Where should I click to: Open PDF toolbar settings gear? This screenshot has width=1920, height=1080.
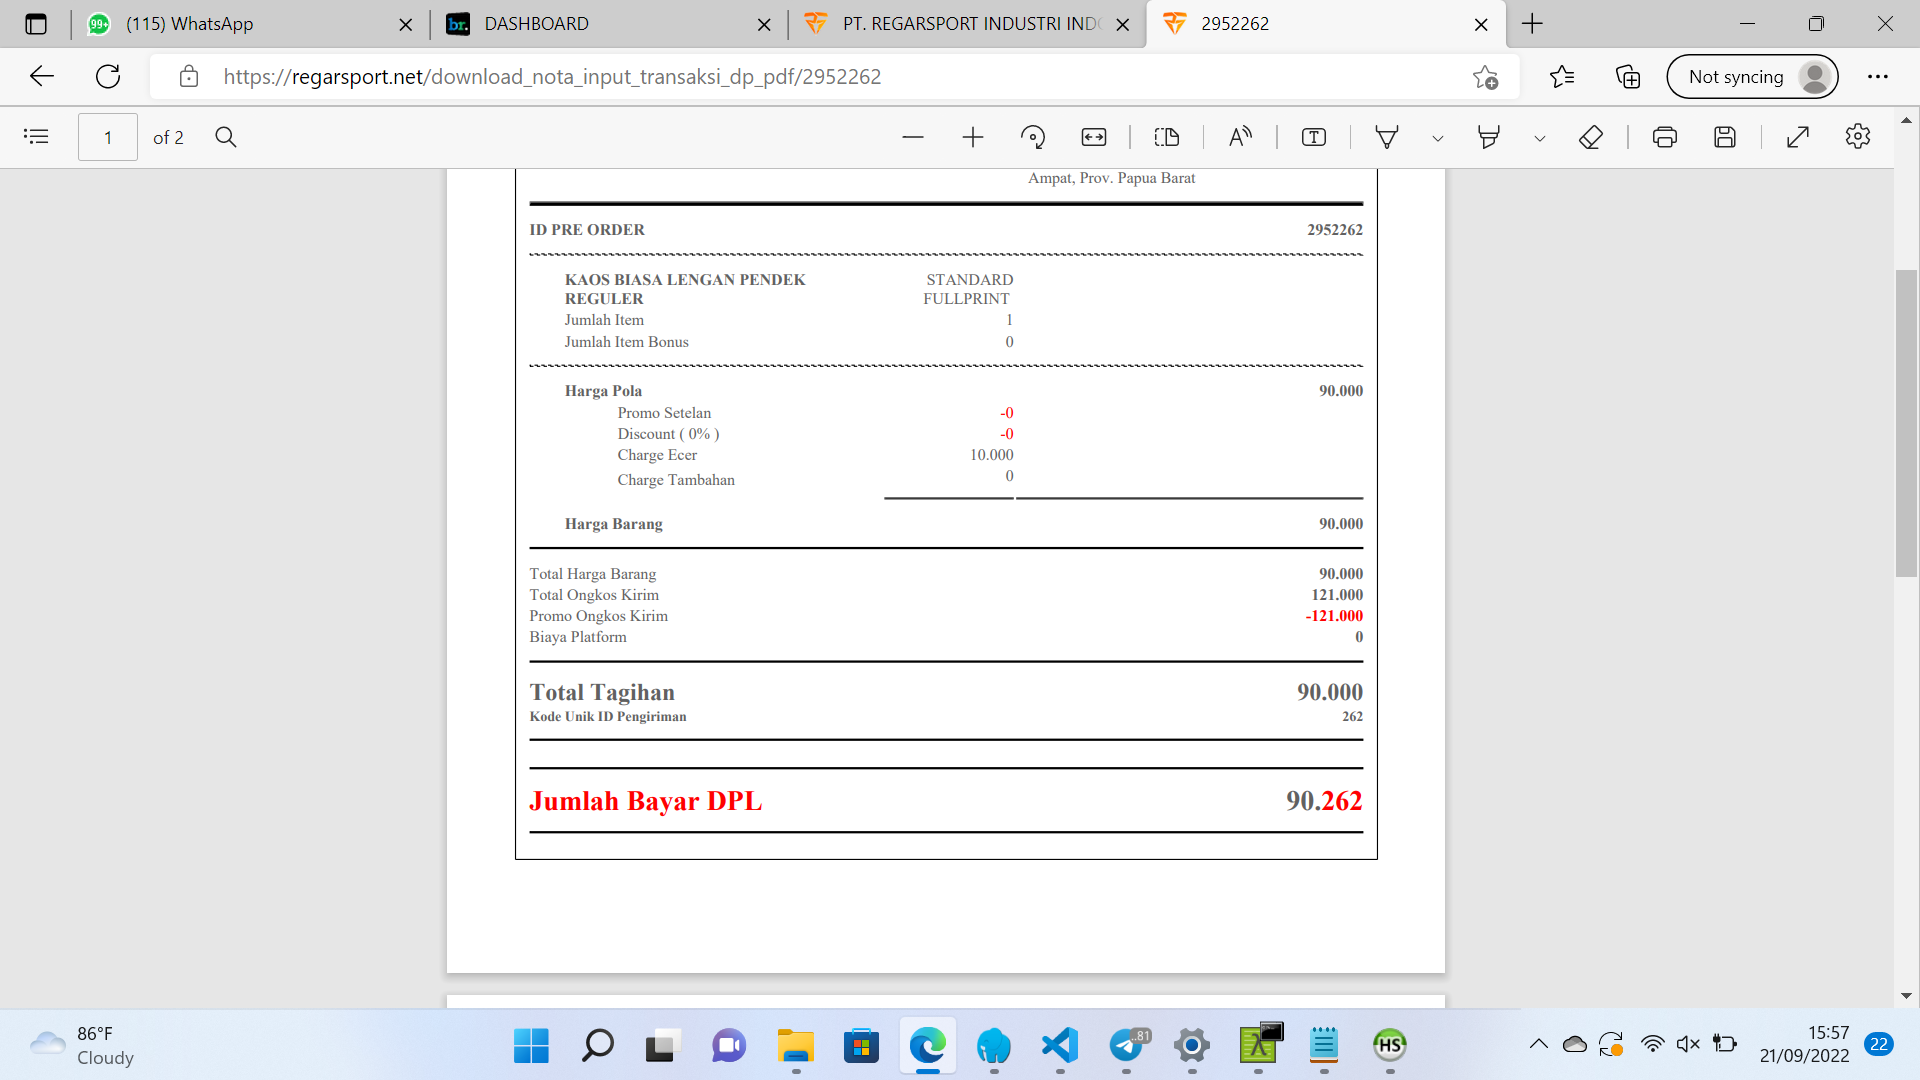click(x=1858, y=137)
